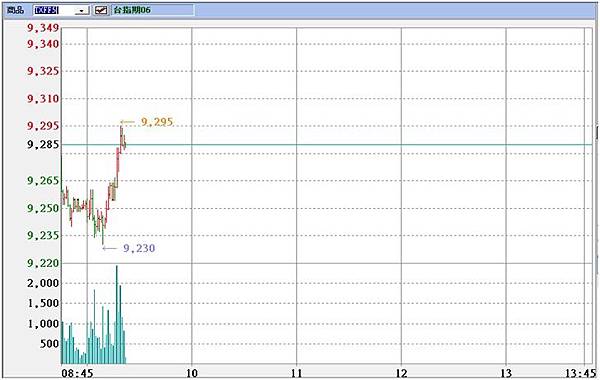The image size is (600, 380).
Task: Click the 08:45 start time label
Action: (x=77, y=373)
